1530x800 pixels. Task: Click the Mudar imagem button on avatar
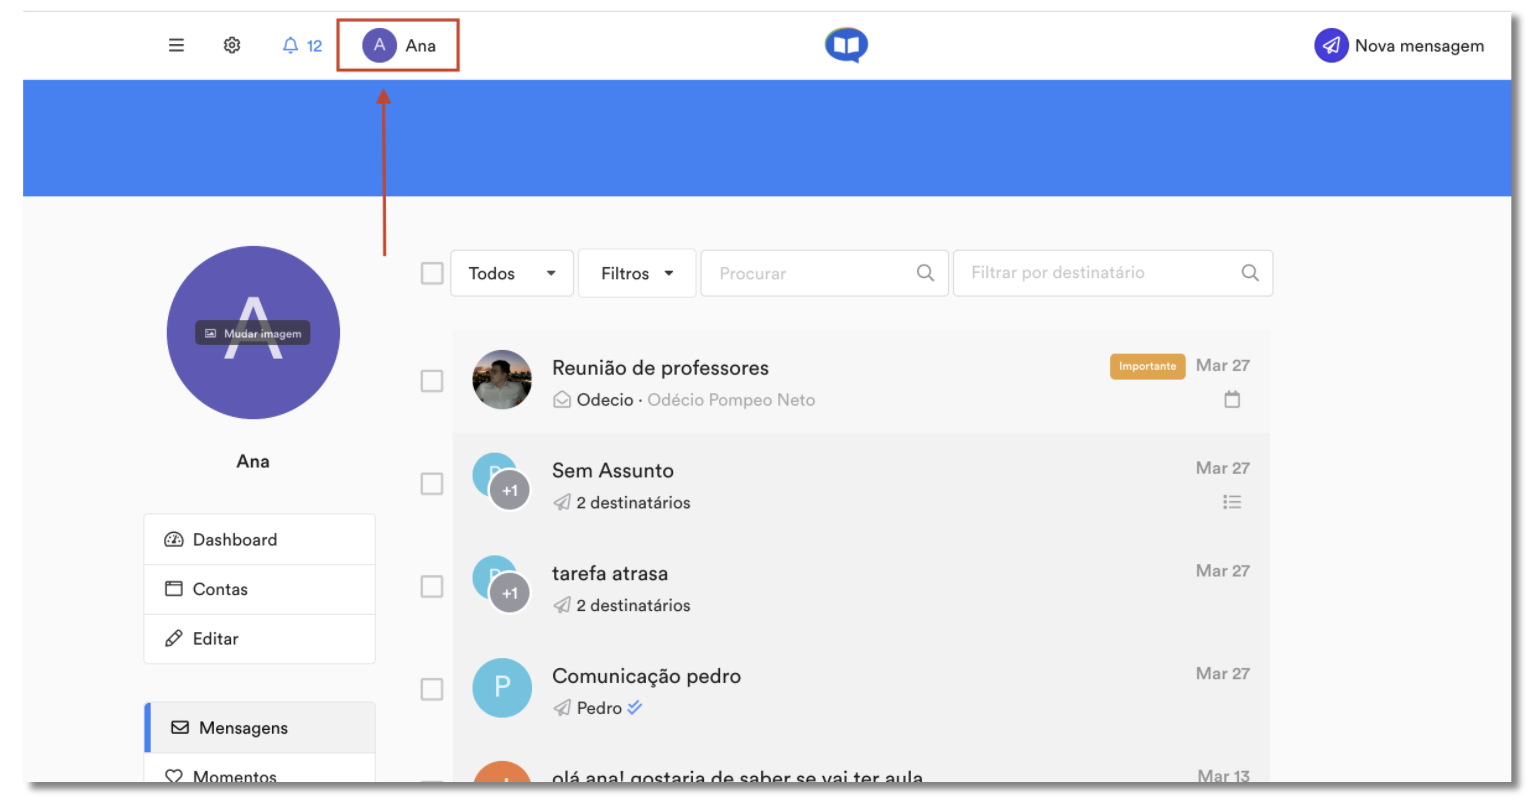(x=253, y=333)
